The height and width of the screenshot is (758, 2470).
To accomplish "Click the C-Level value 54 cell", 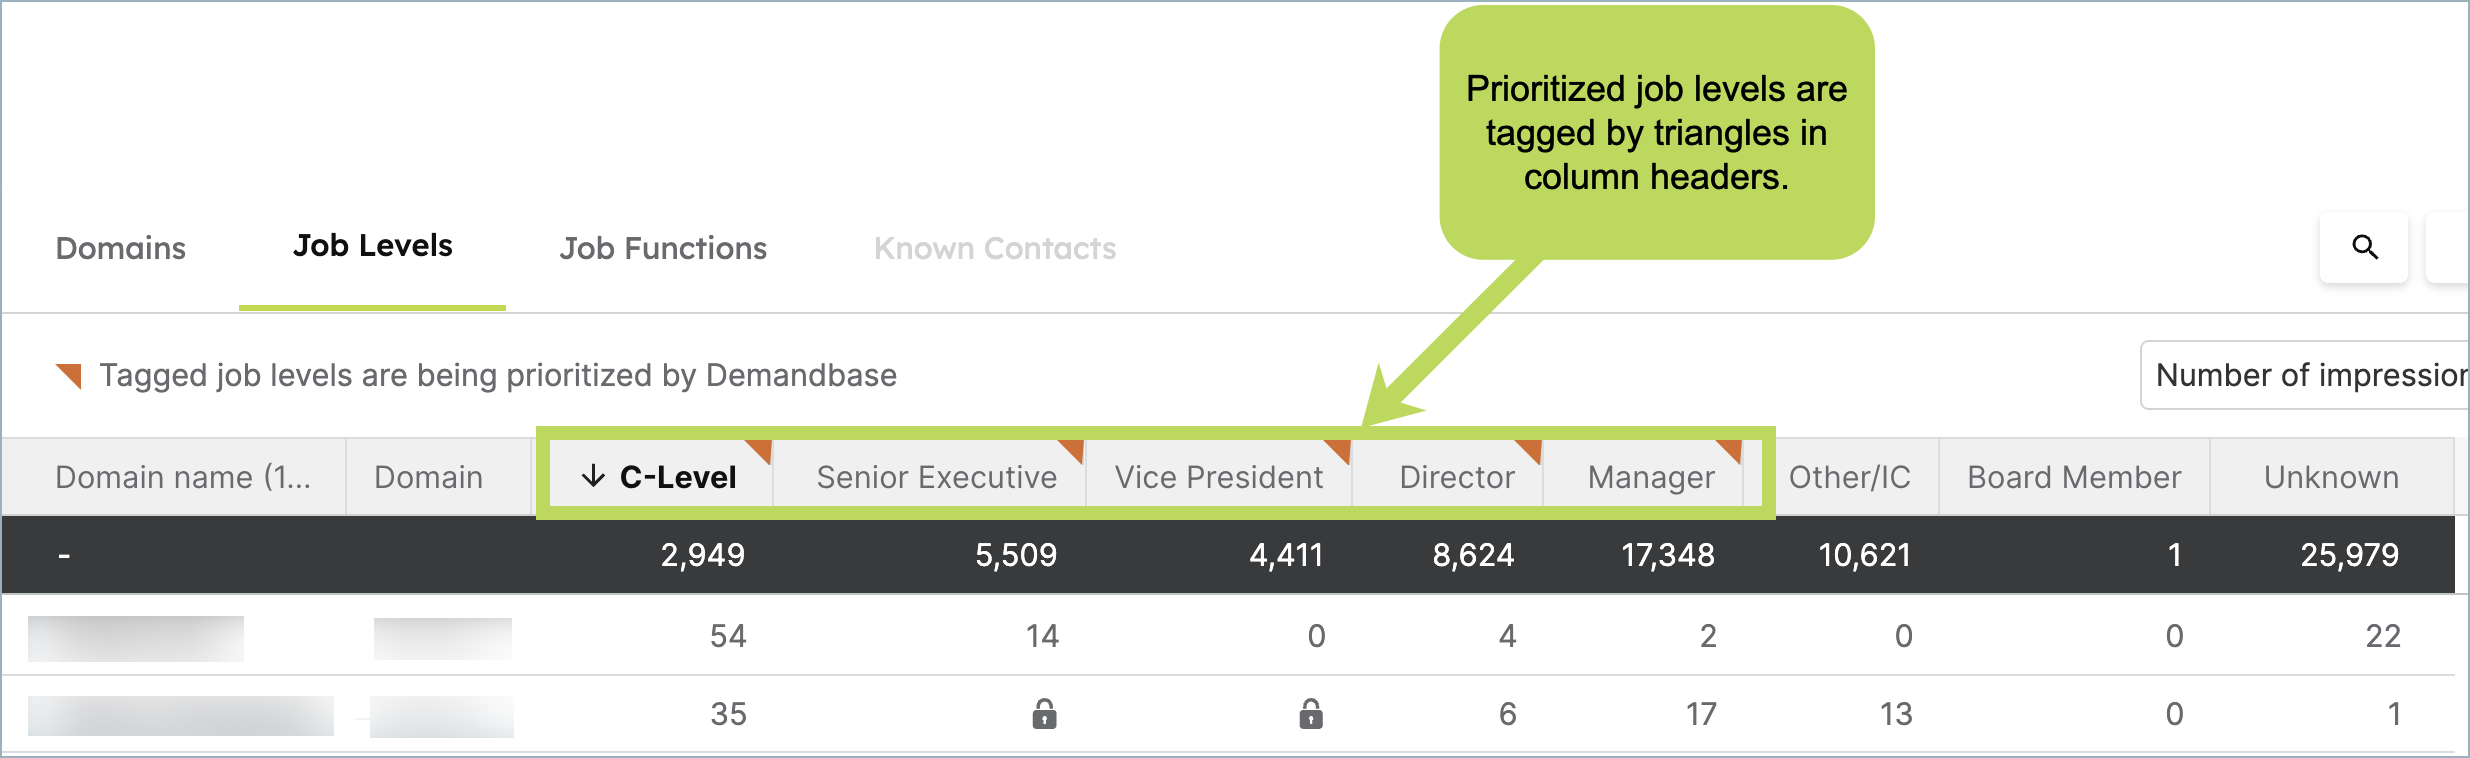I will (728, 636).
